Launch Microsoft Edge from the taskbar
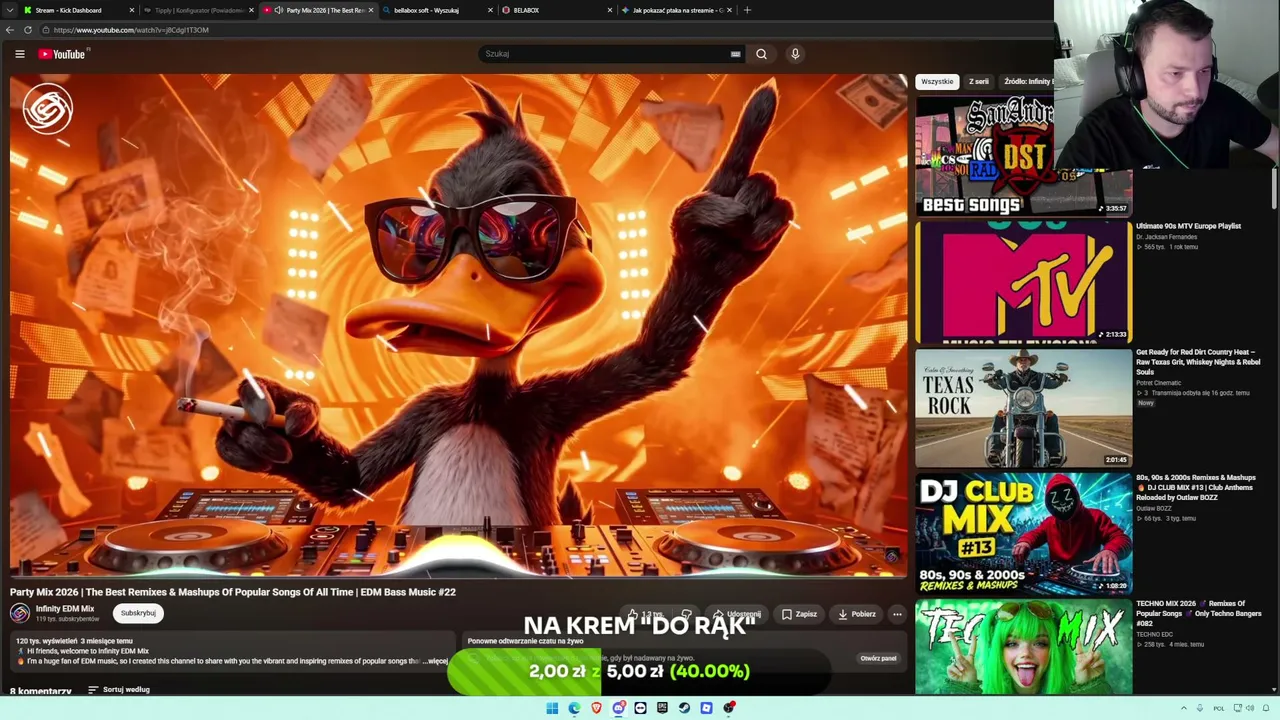The image size is (1280, 720). pos(574,708)
